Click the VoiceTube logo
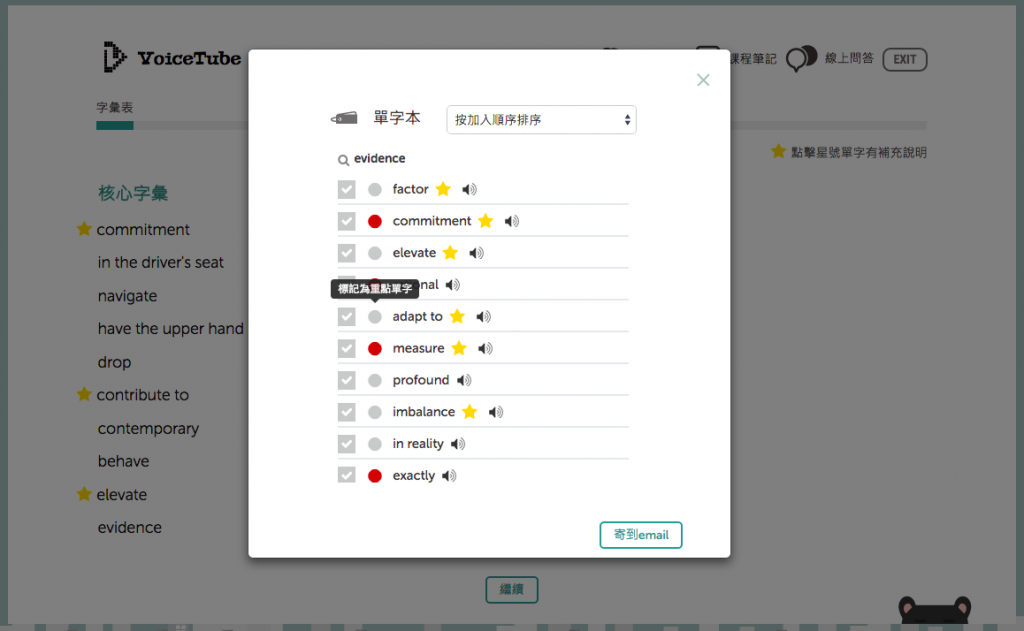The height and width of the screenshot is (631, 1024). [x=170, y=58]
